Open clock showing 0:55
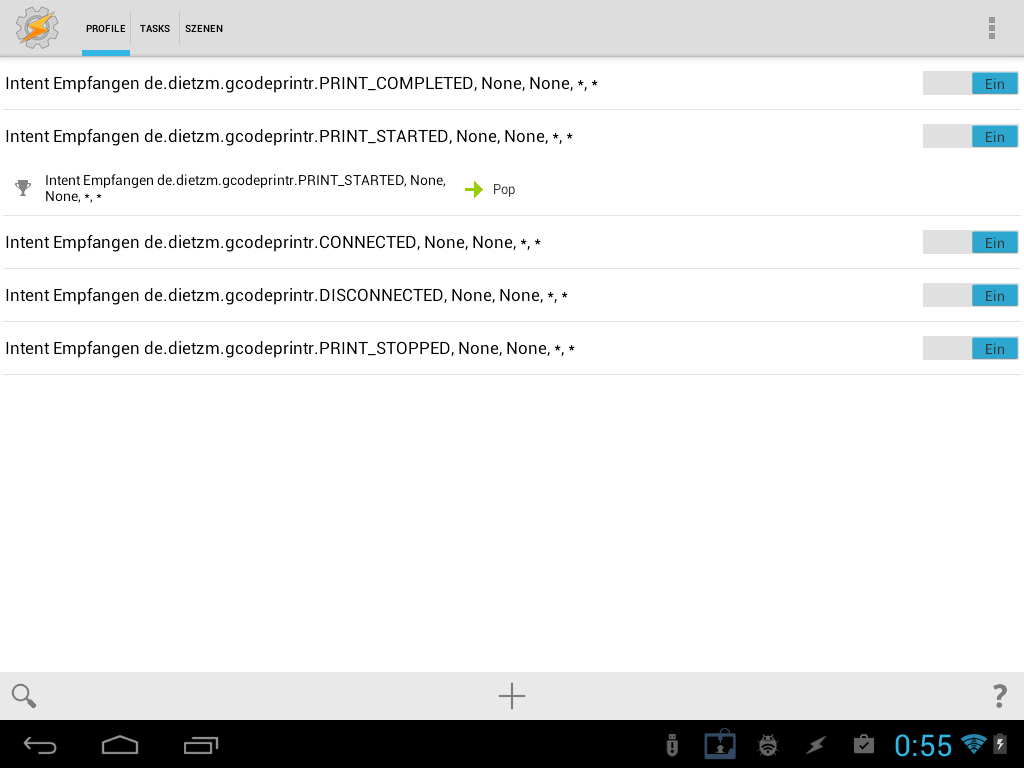 [923, 745]
